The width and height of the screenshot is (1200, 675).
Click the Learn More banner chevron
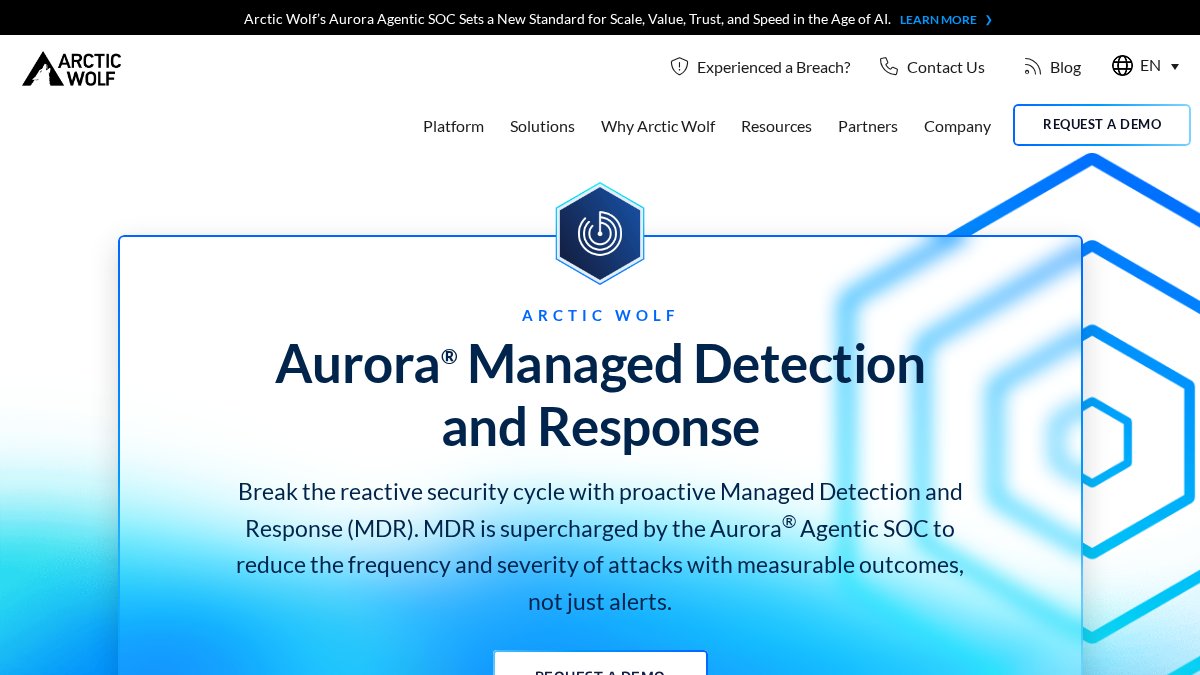[x=989, y=20]
